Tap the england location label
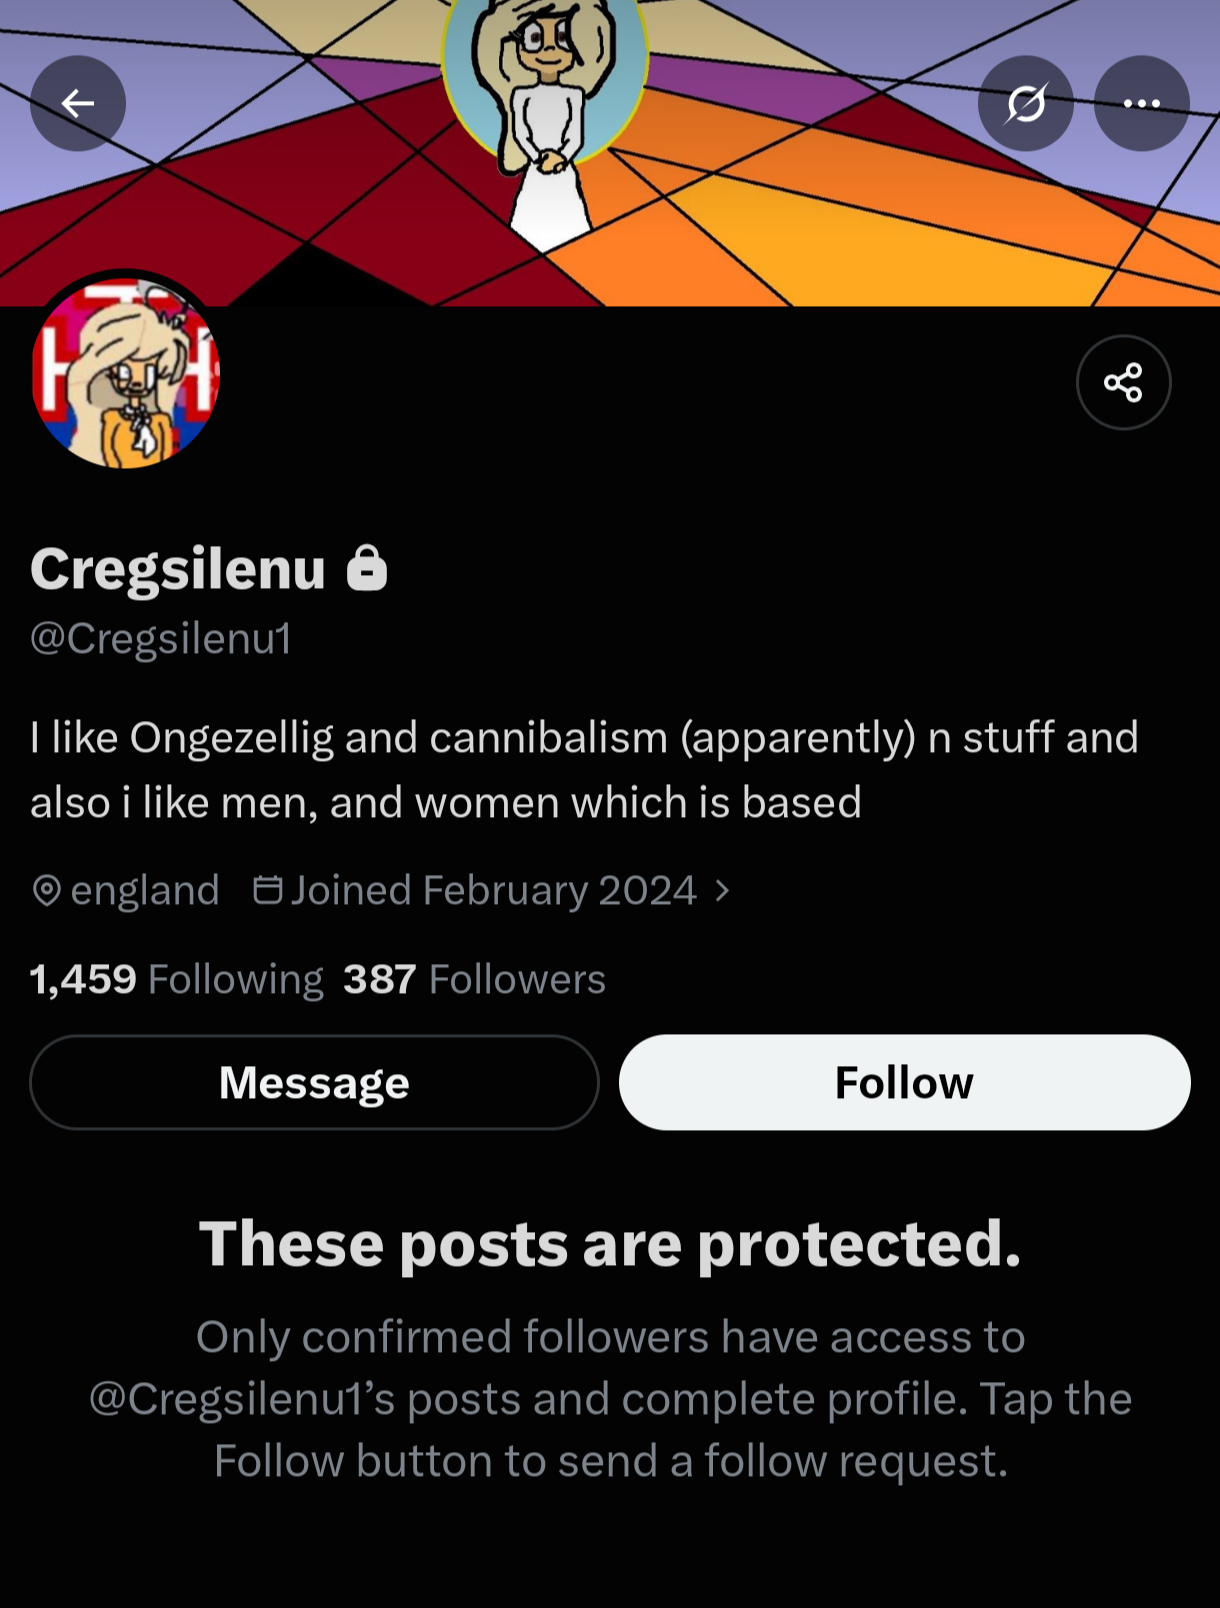 coord(145,890)
